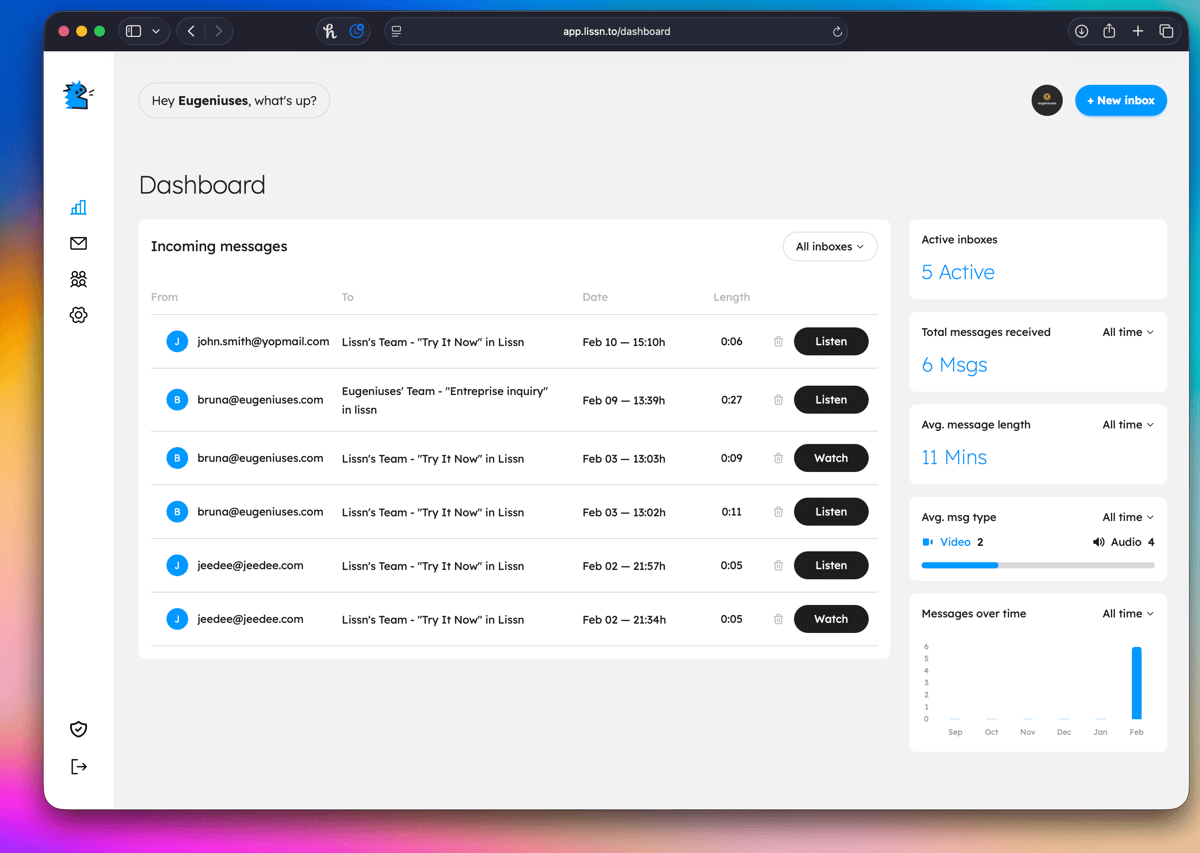Open the All inboxes dropdown
Viewport: 1200px width, 853px height.
tap(830, 247)
